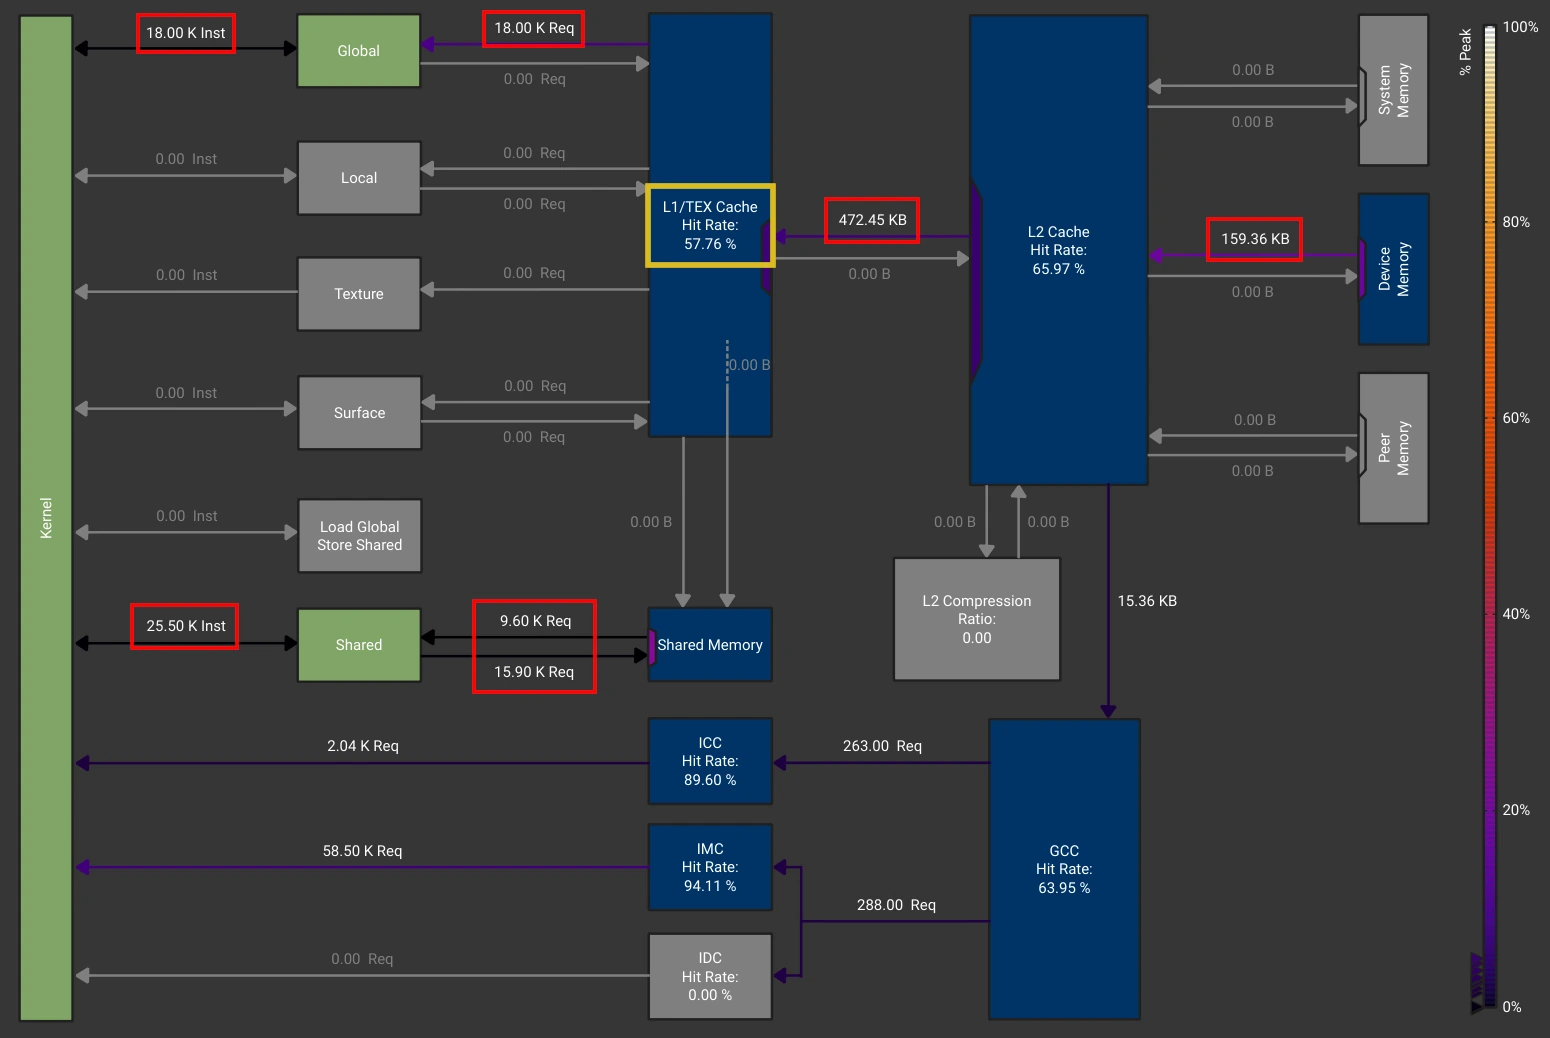Click the 472.45 KB transfer value
This screenshot has height=1038, width=1550.
tap(872, 220)
